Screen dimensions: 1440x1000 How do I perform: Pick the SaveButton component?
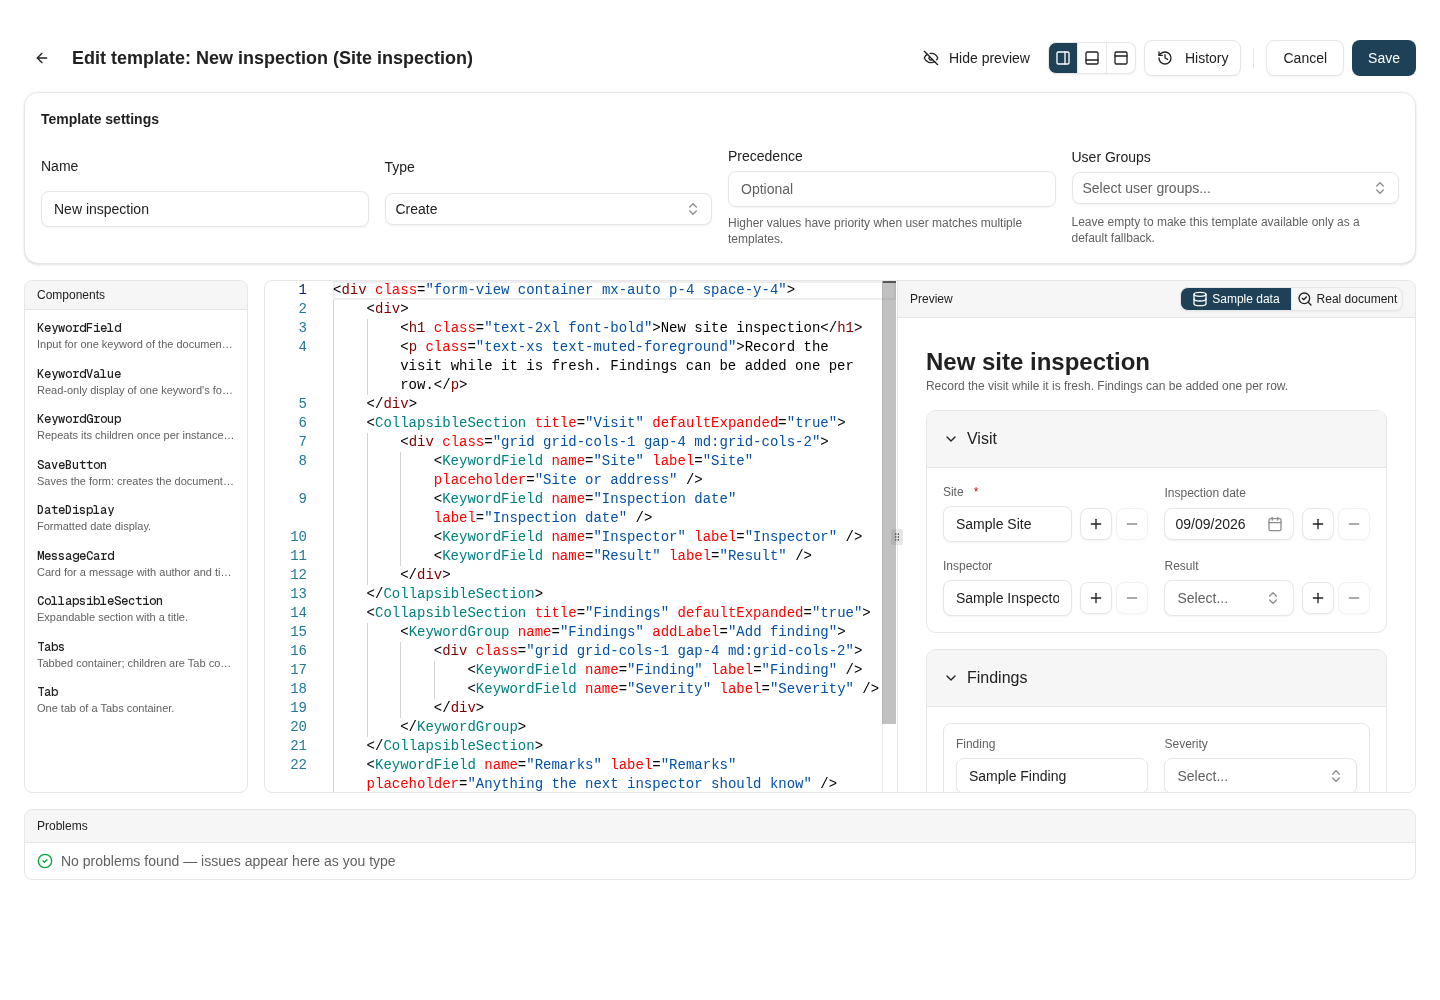coord(135,472)
